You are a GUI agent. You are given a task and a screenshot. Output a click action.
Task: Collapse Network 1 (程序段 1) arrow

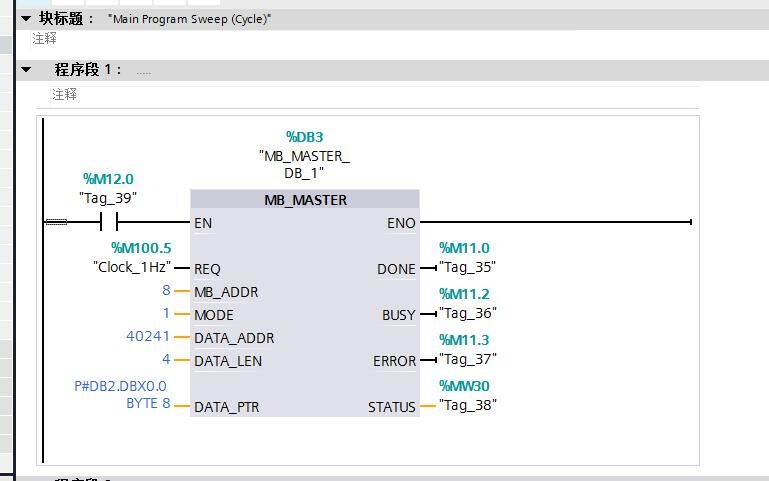pos(26,70)
